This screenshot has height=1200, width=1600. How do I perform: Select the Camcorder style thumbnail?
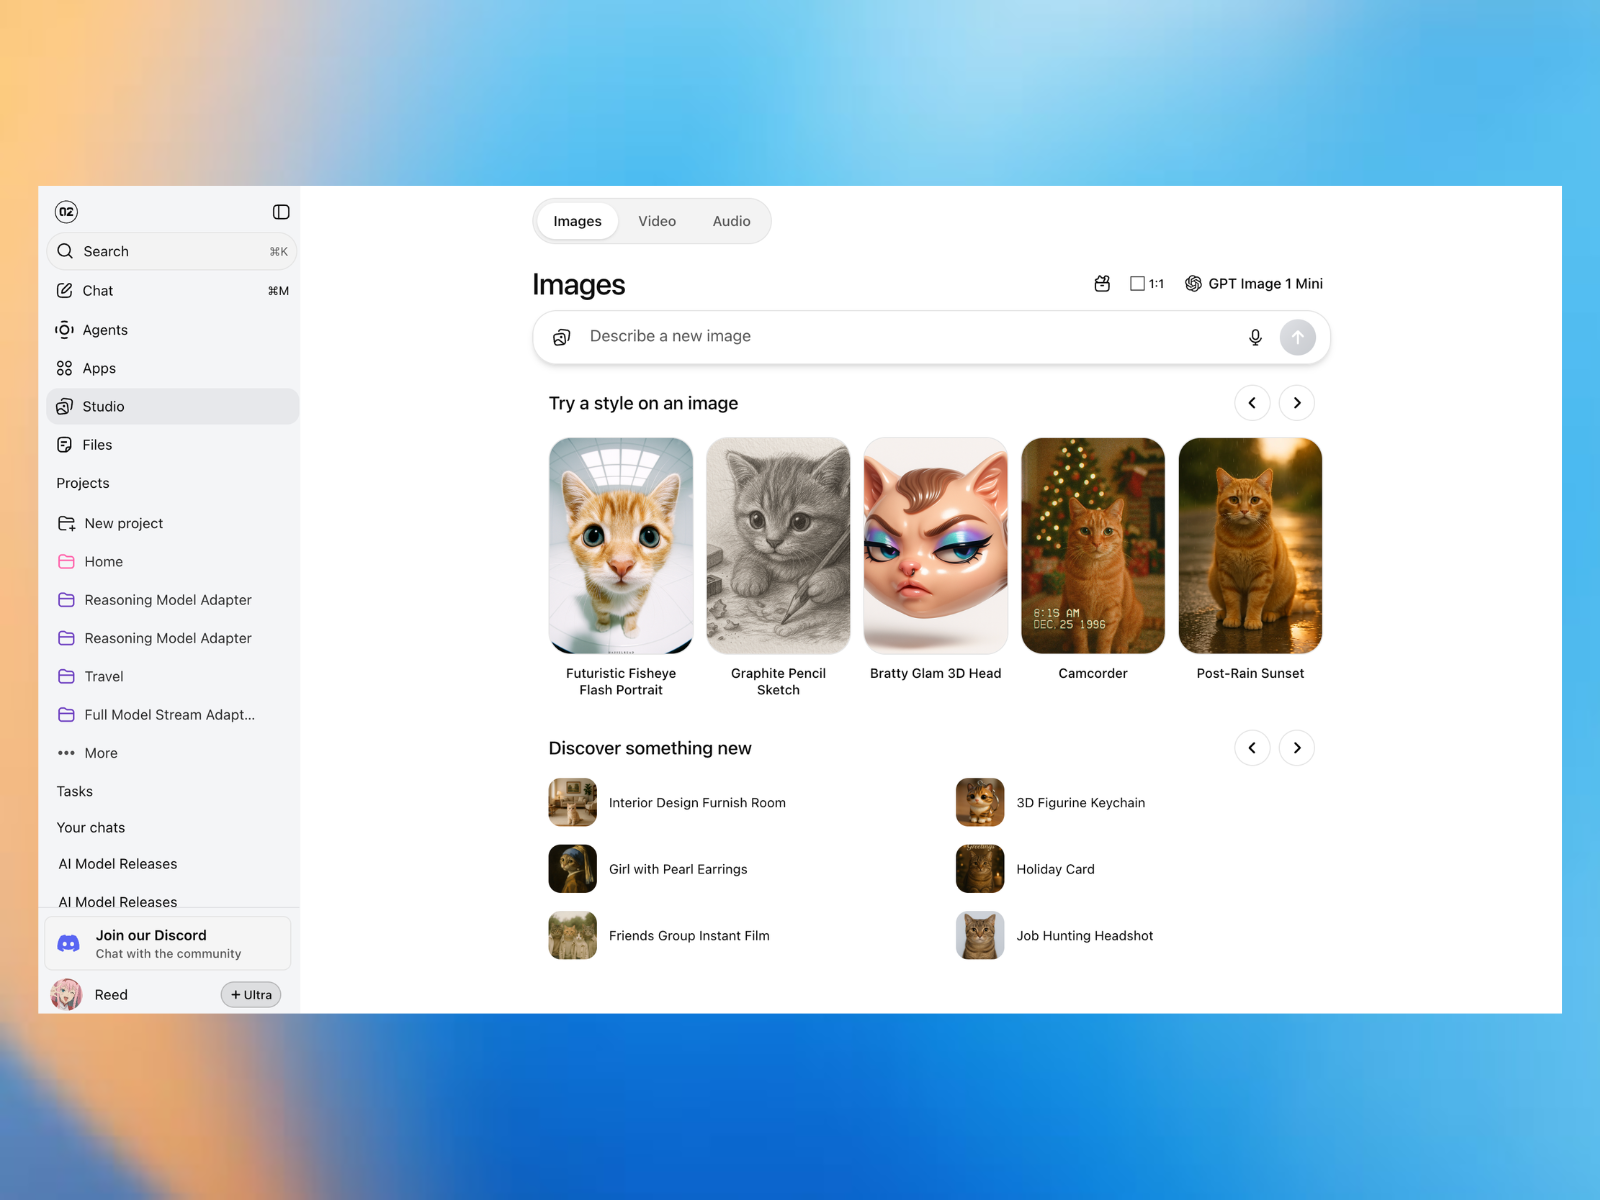pos(1093,546)
